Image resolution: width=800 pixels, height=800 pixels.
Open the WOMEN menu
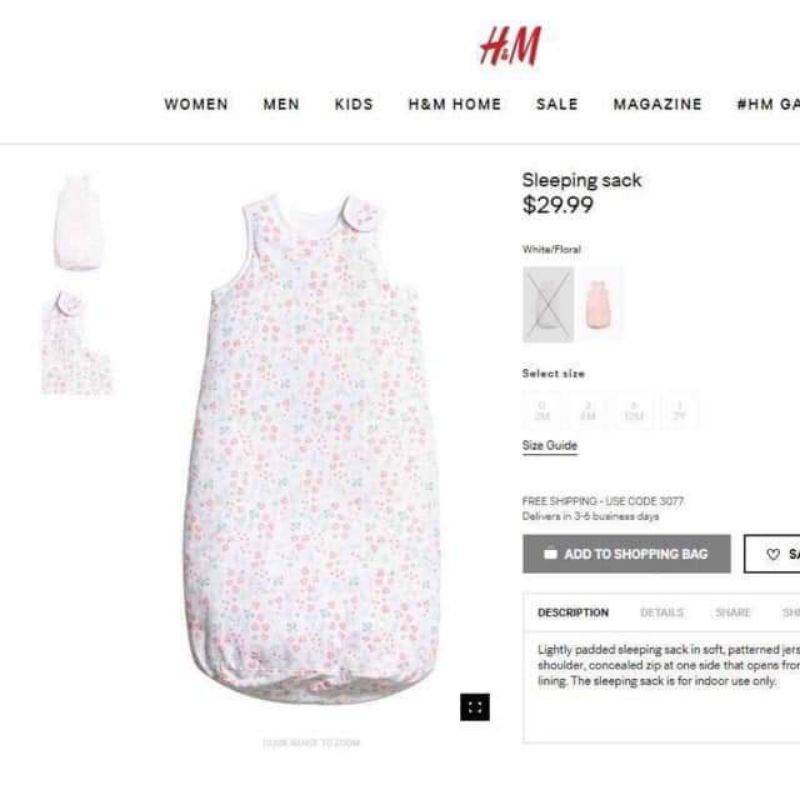tap(196, 104)
